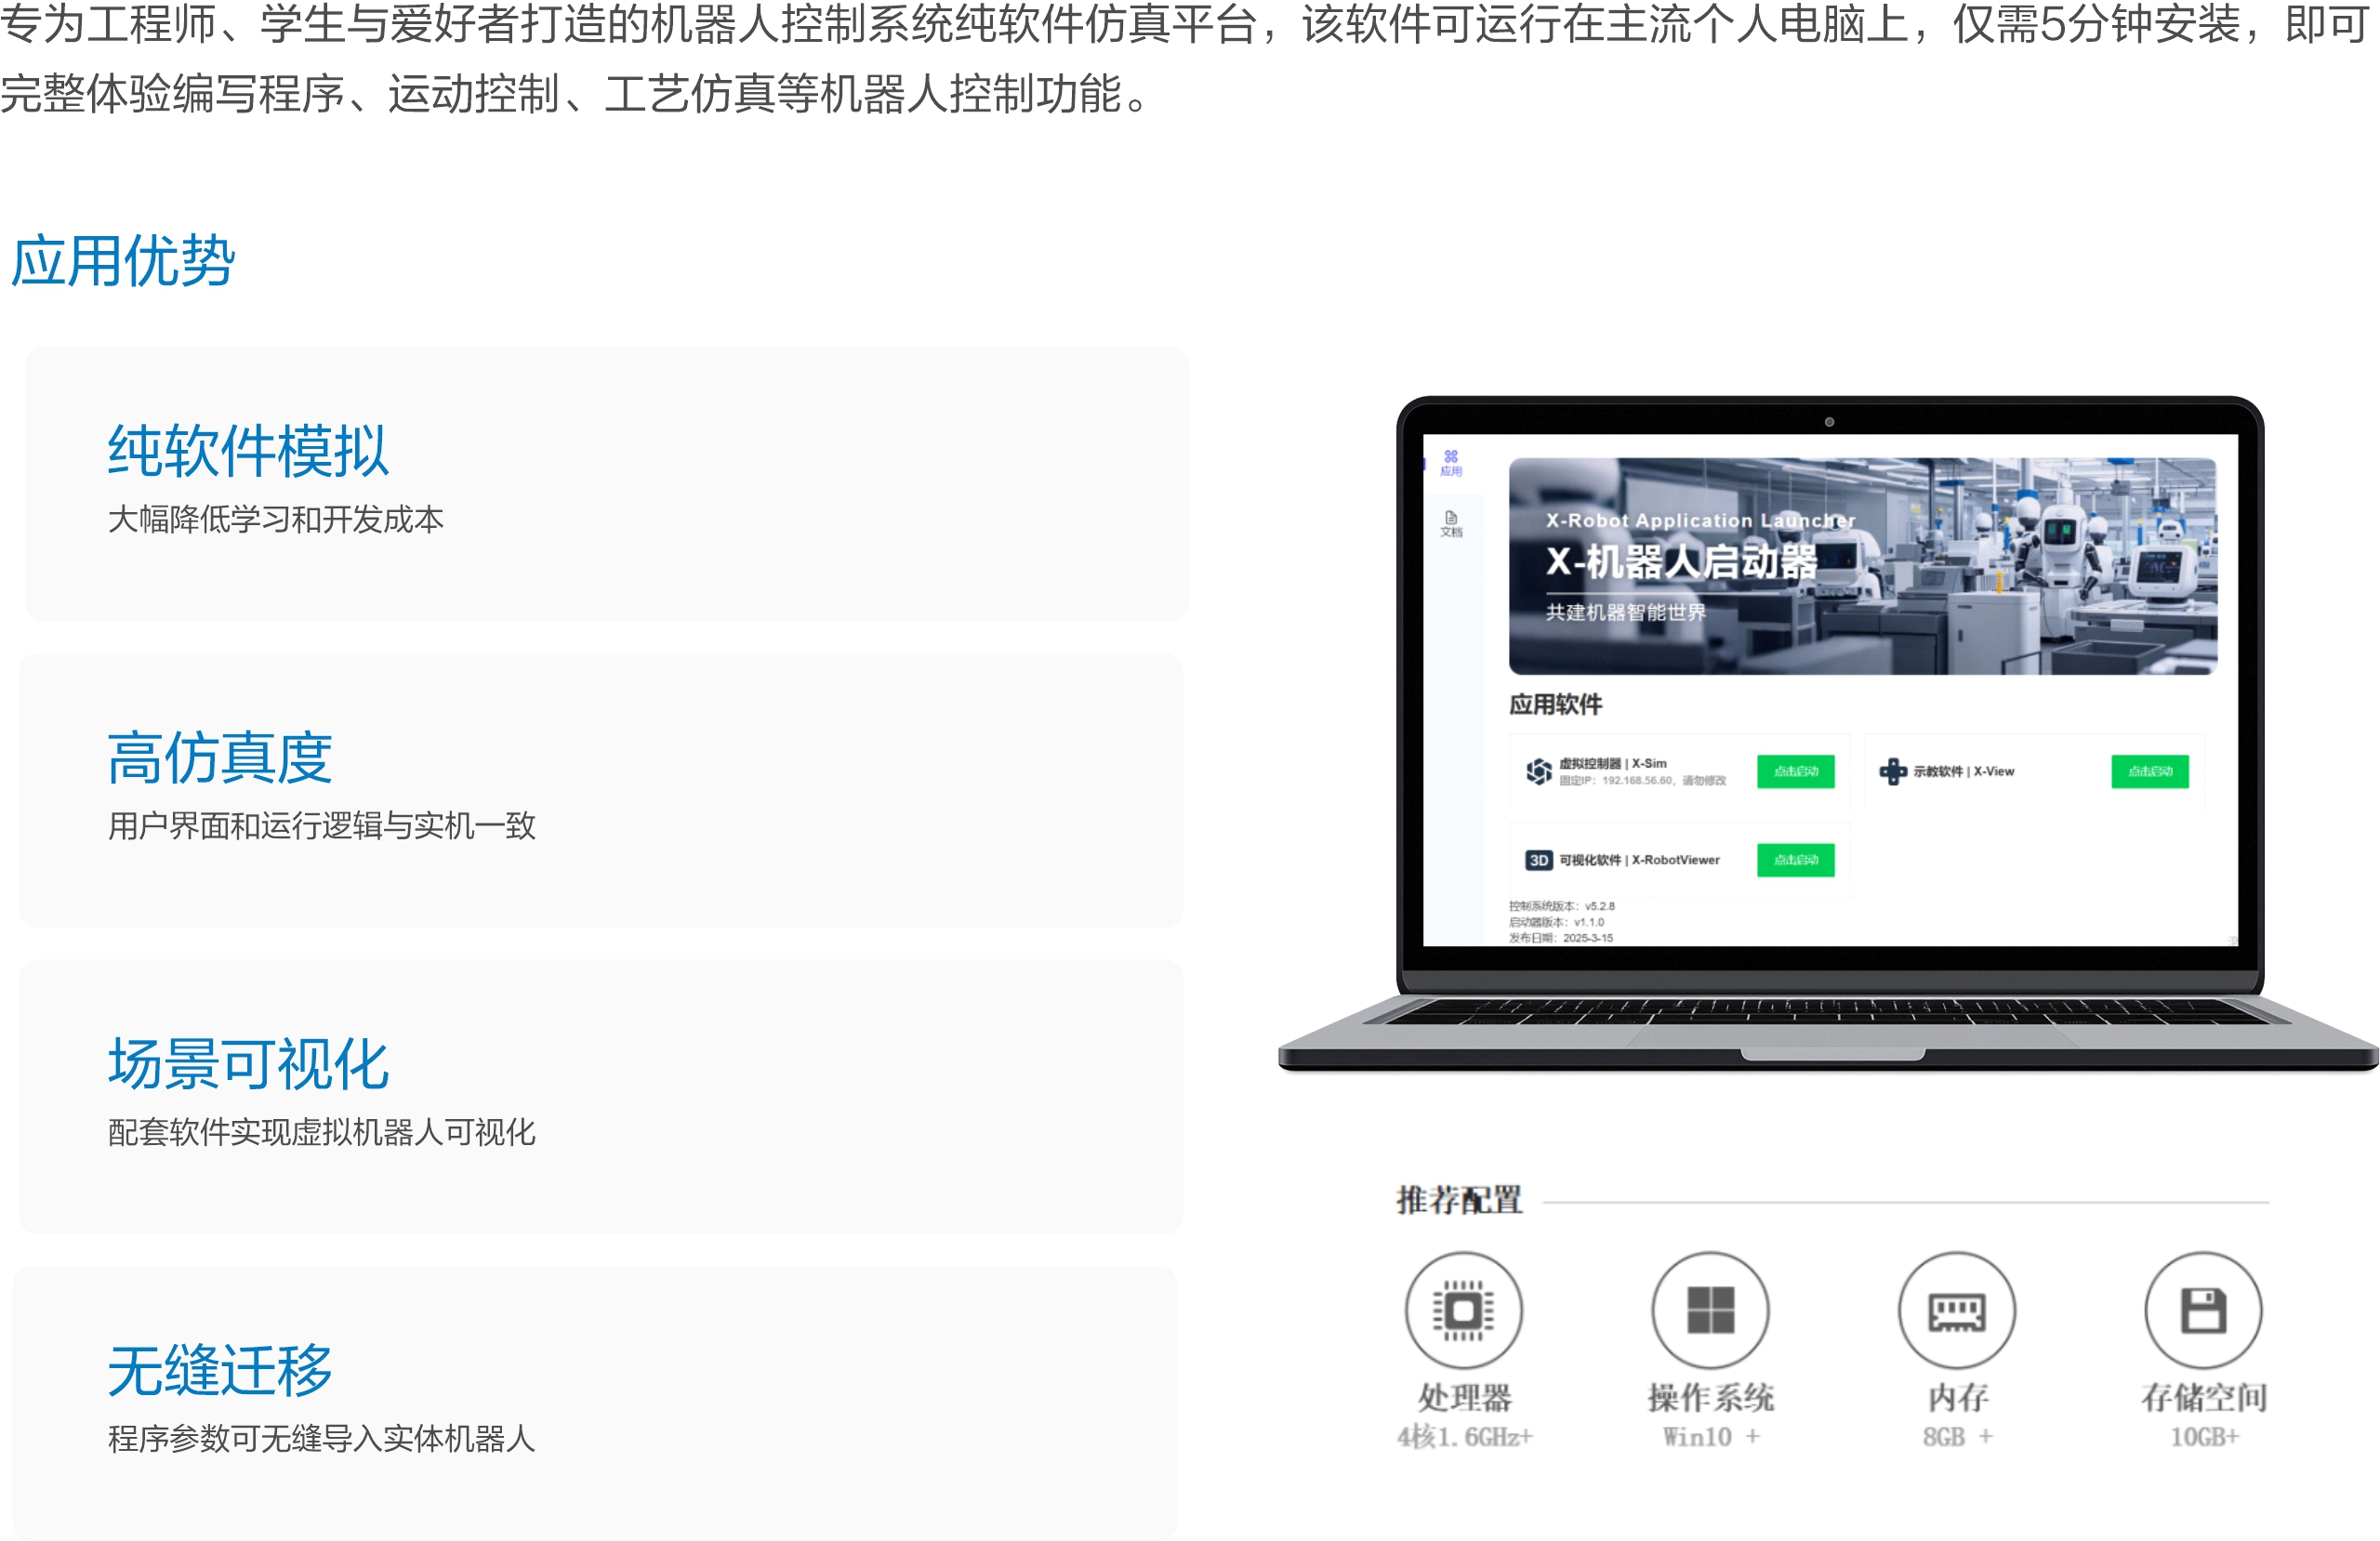2380x1541 pixels.
Task: Click the 10GB+ storage spec
Action: tap(2204, 1437)
